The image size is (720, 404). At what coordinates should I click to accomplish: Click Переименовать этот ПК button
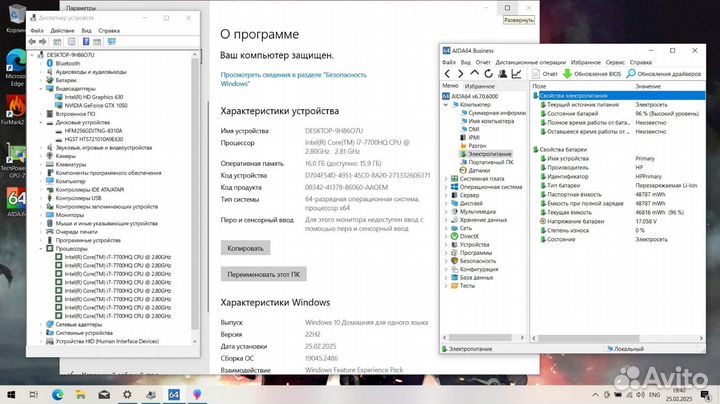click(x=264, y=274)
